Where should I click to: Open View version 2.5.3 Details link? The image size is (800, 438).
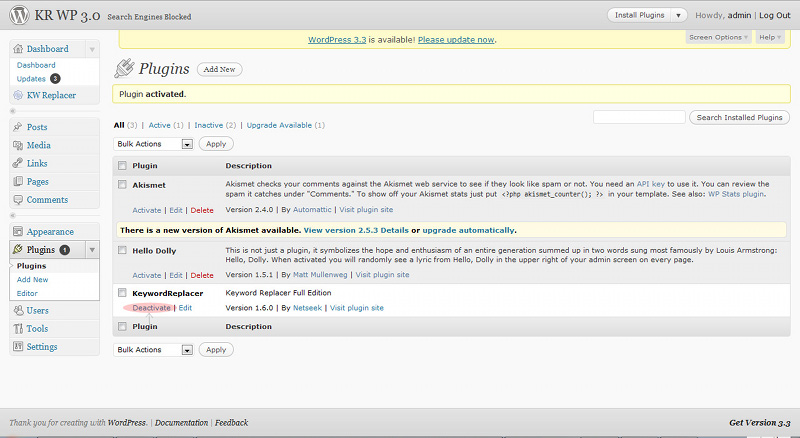pos(356,230)
